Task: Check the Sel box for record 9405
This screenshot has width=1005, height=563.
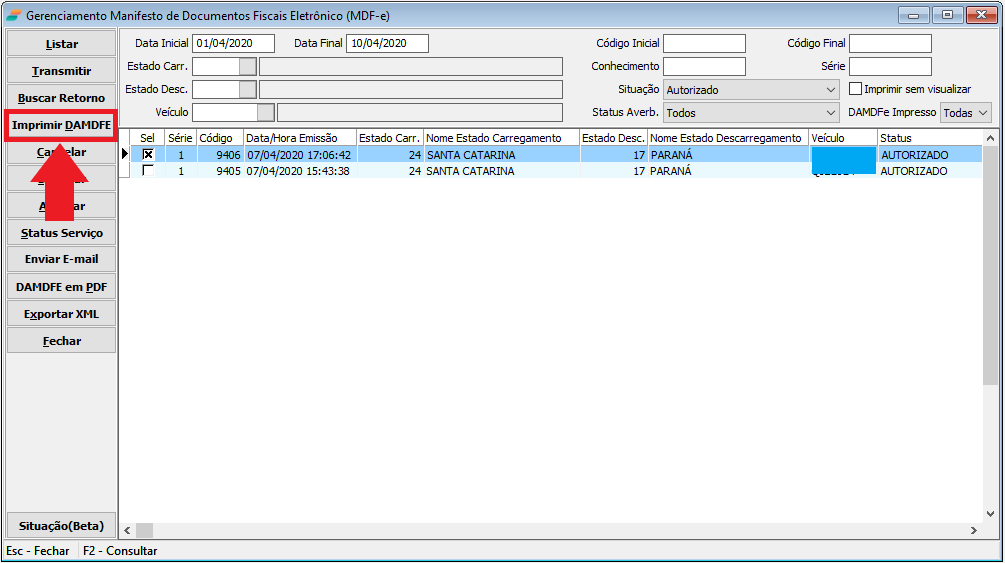Action: (x=148, y=171)
